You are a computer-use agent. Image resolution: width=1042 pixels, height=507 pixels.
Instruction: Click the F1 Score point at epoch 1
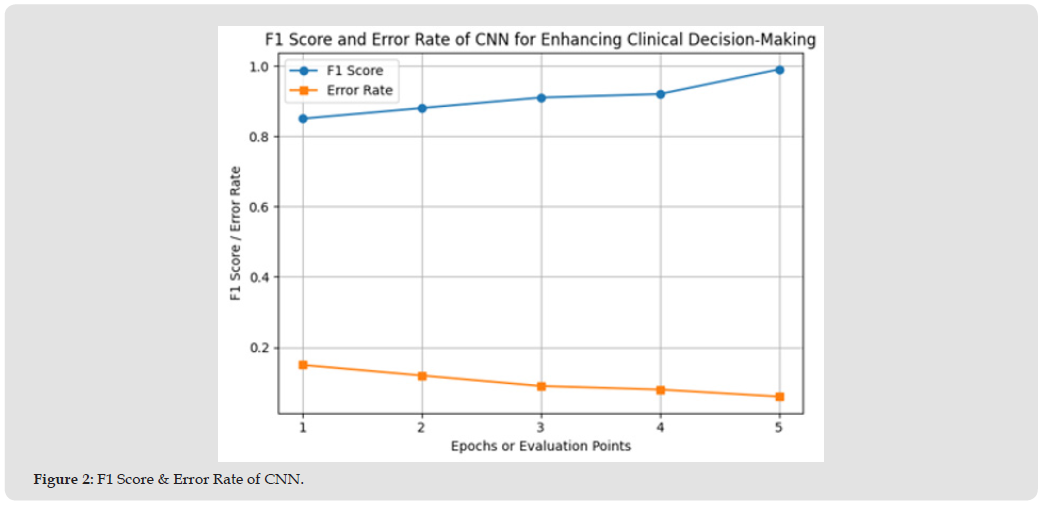click(x=303, y=119)
